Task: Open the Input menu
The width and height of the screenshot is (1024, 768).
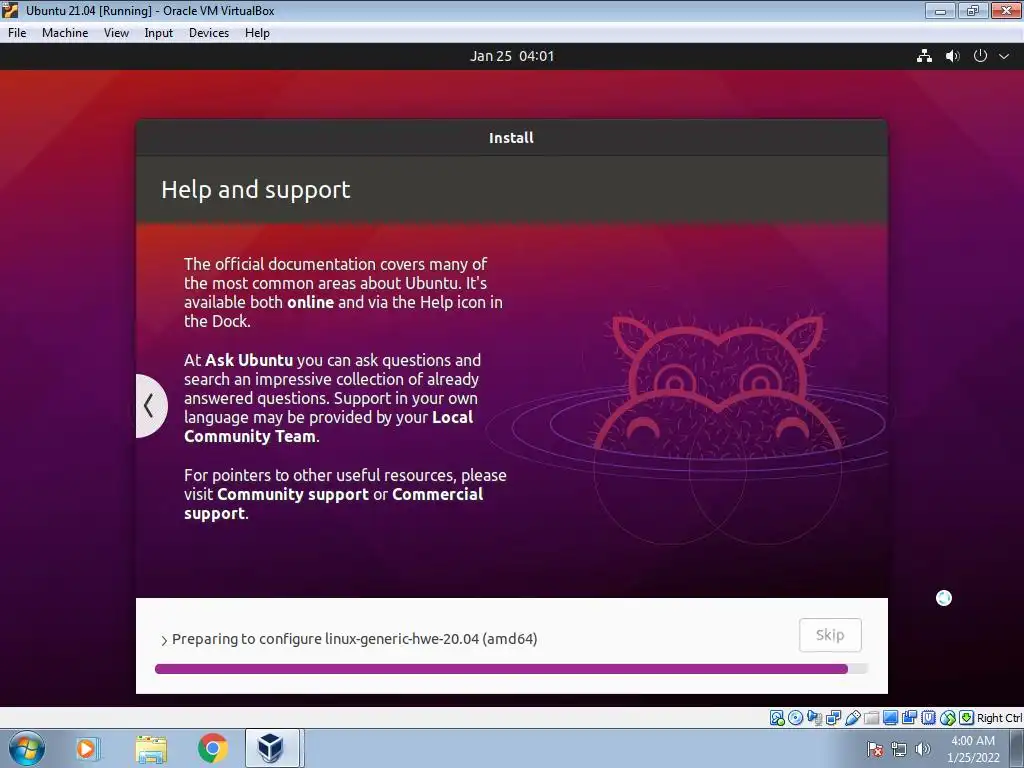Action: 159,33
